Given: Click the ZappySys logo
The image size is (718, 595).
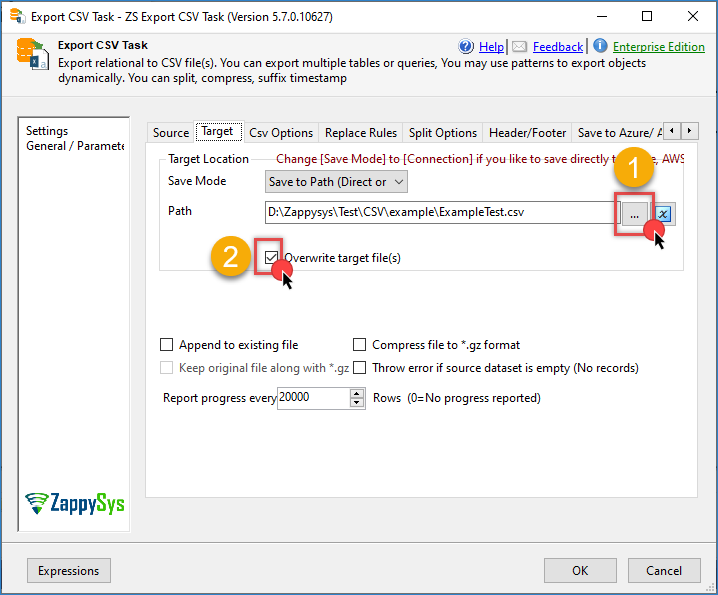Looking at the screenshot, I should [75, 504].
